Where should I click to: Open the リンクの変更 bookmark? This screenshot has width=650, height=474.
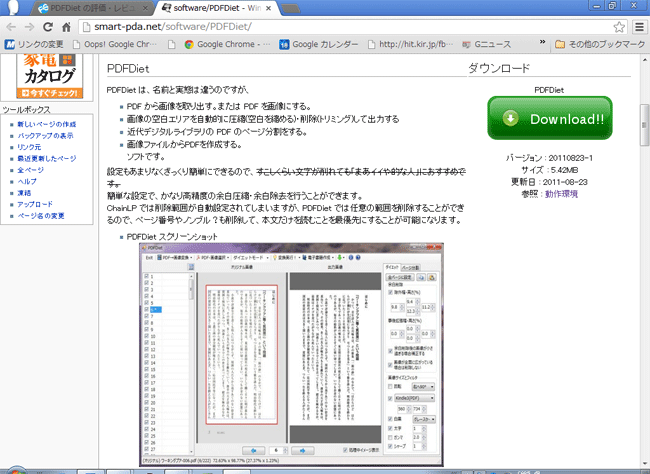34,44
